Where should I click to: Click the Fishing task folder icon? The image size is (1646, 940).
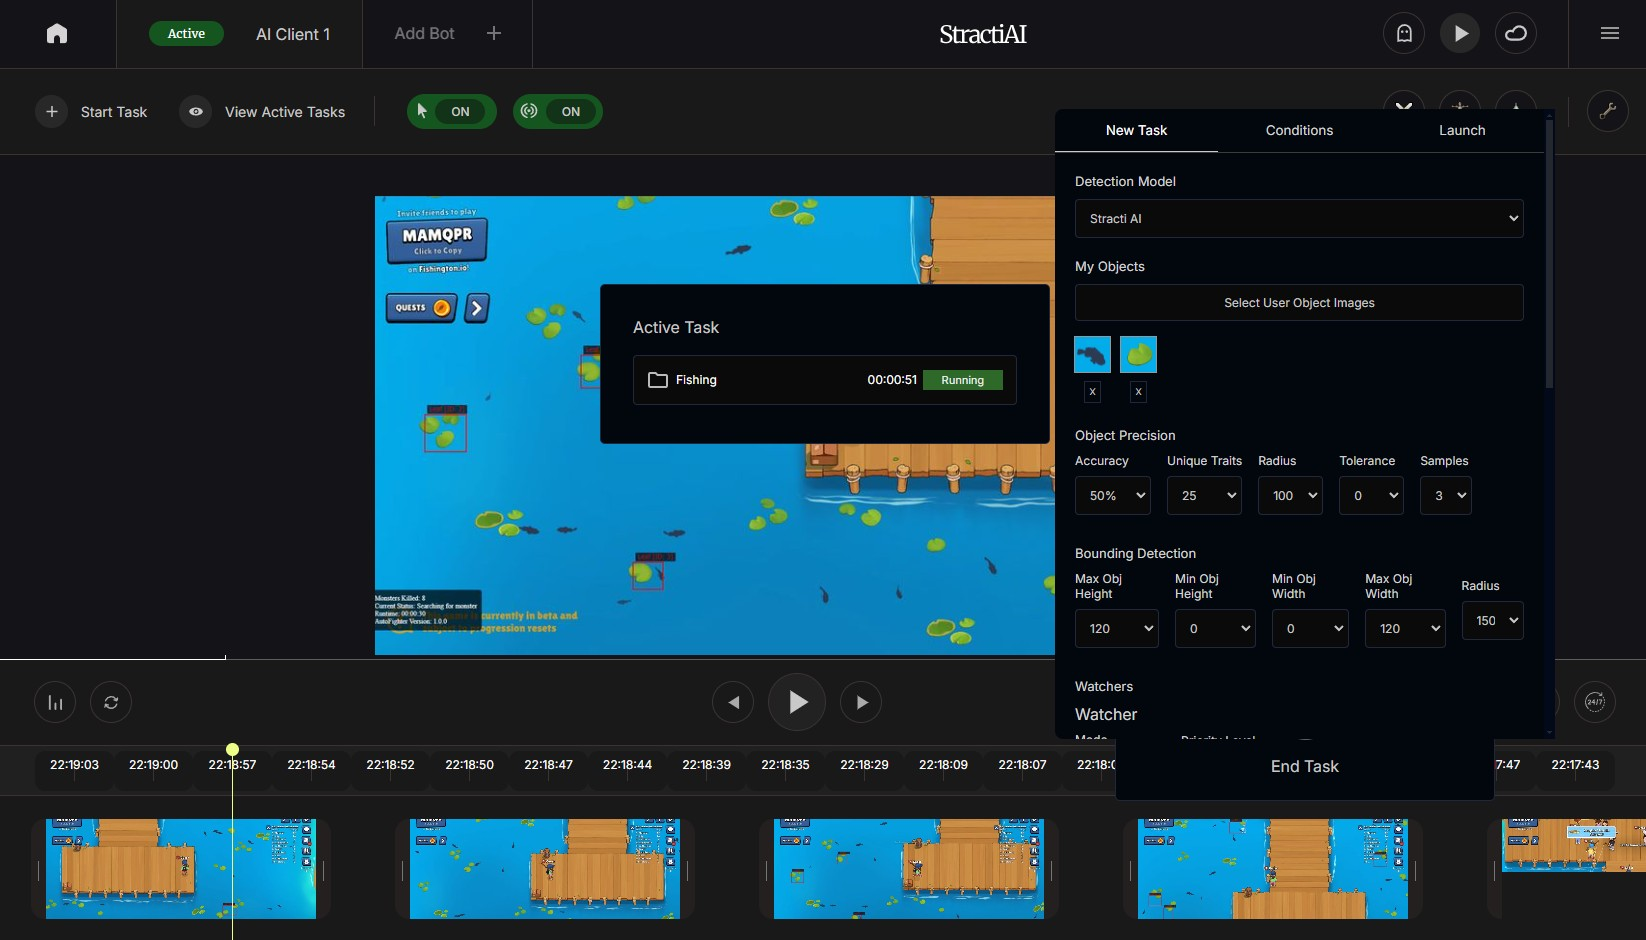(x=658, y=380)
